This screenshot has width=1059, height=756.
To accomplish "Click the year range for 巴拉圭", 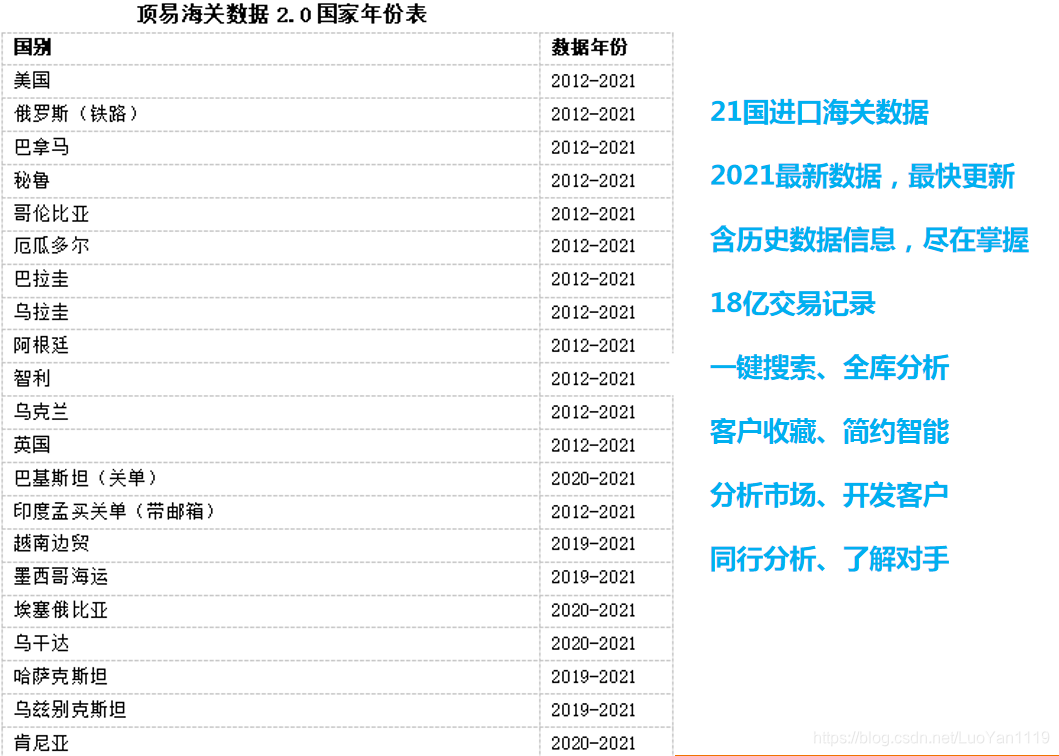I will [593, 280].
